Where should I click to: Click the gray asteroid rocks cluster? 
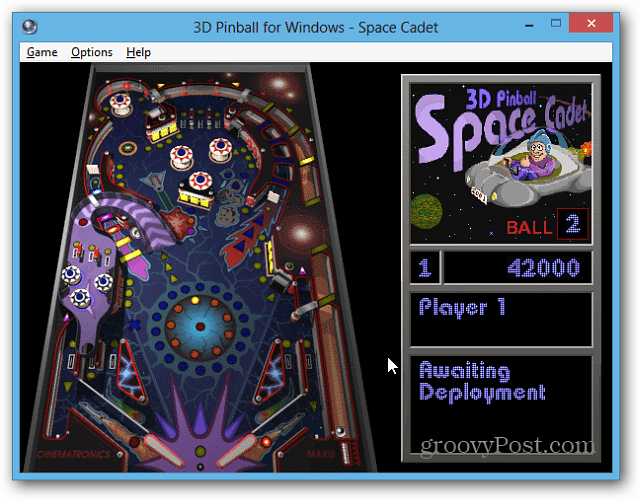click(x=229, y=201)
